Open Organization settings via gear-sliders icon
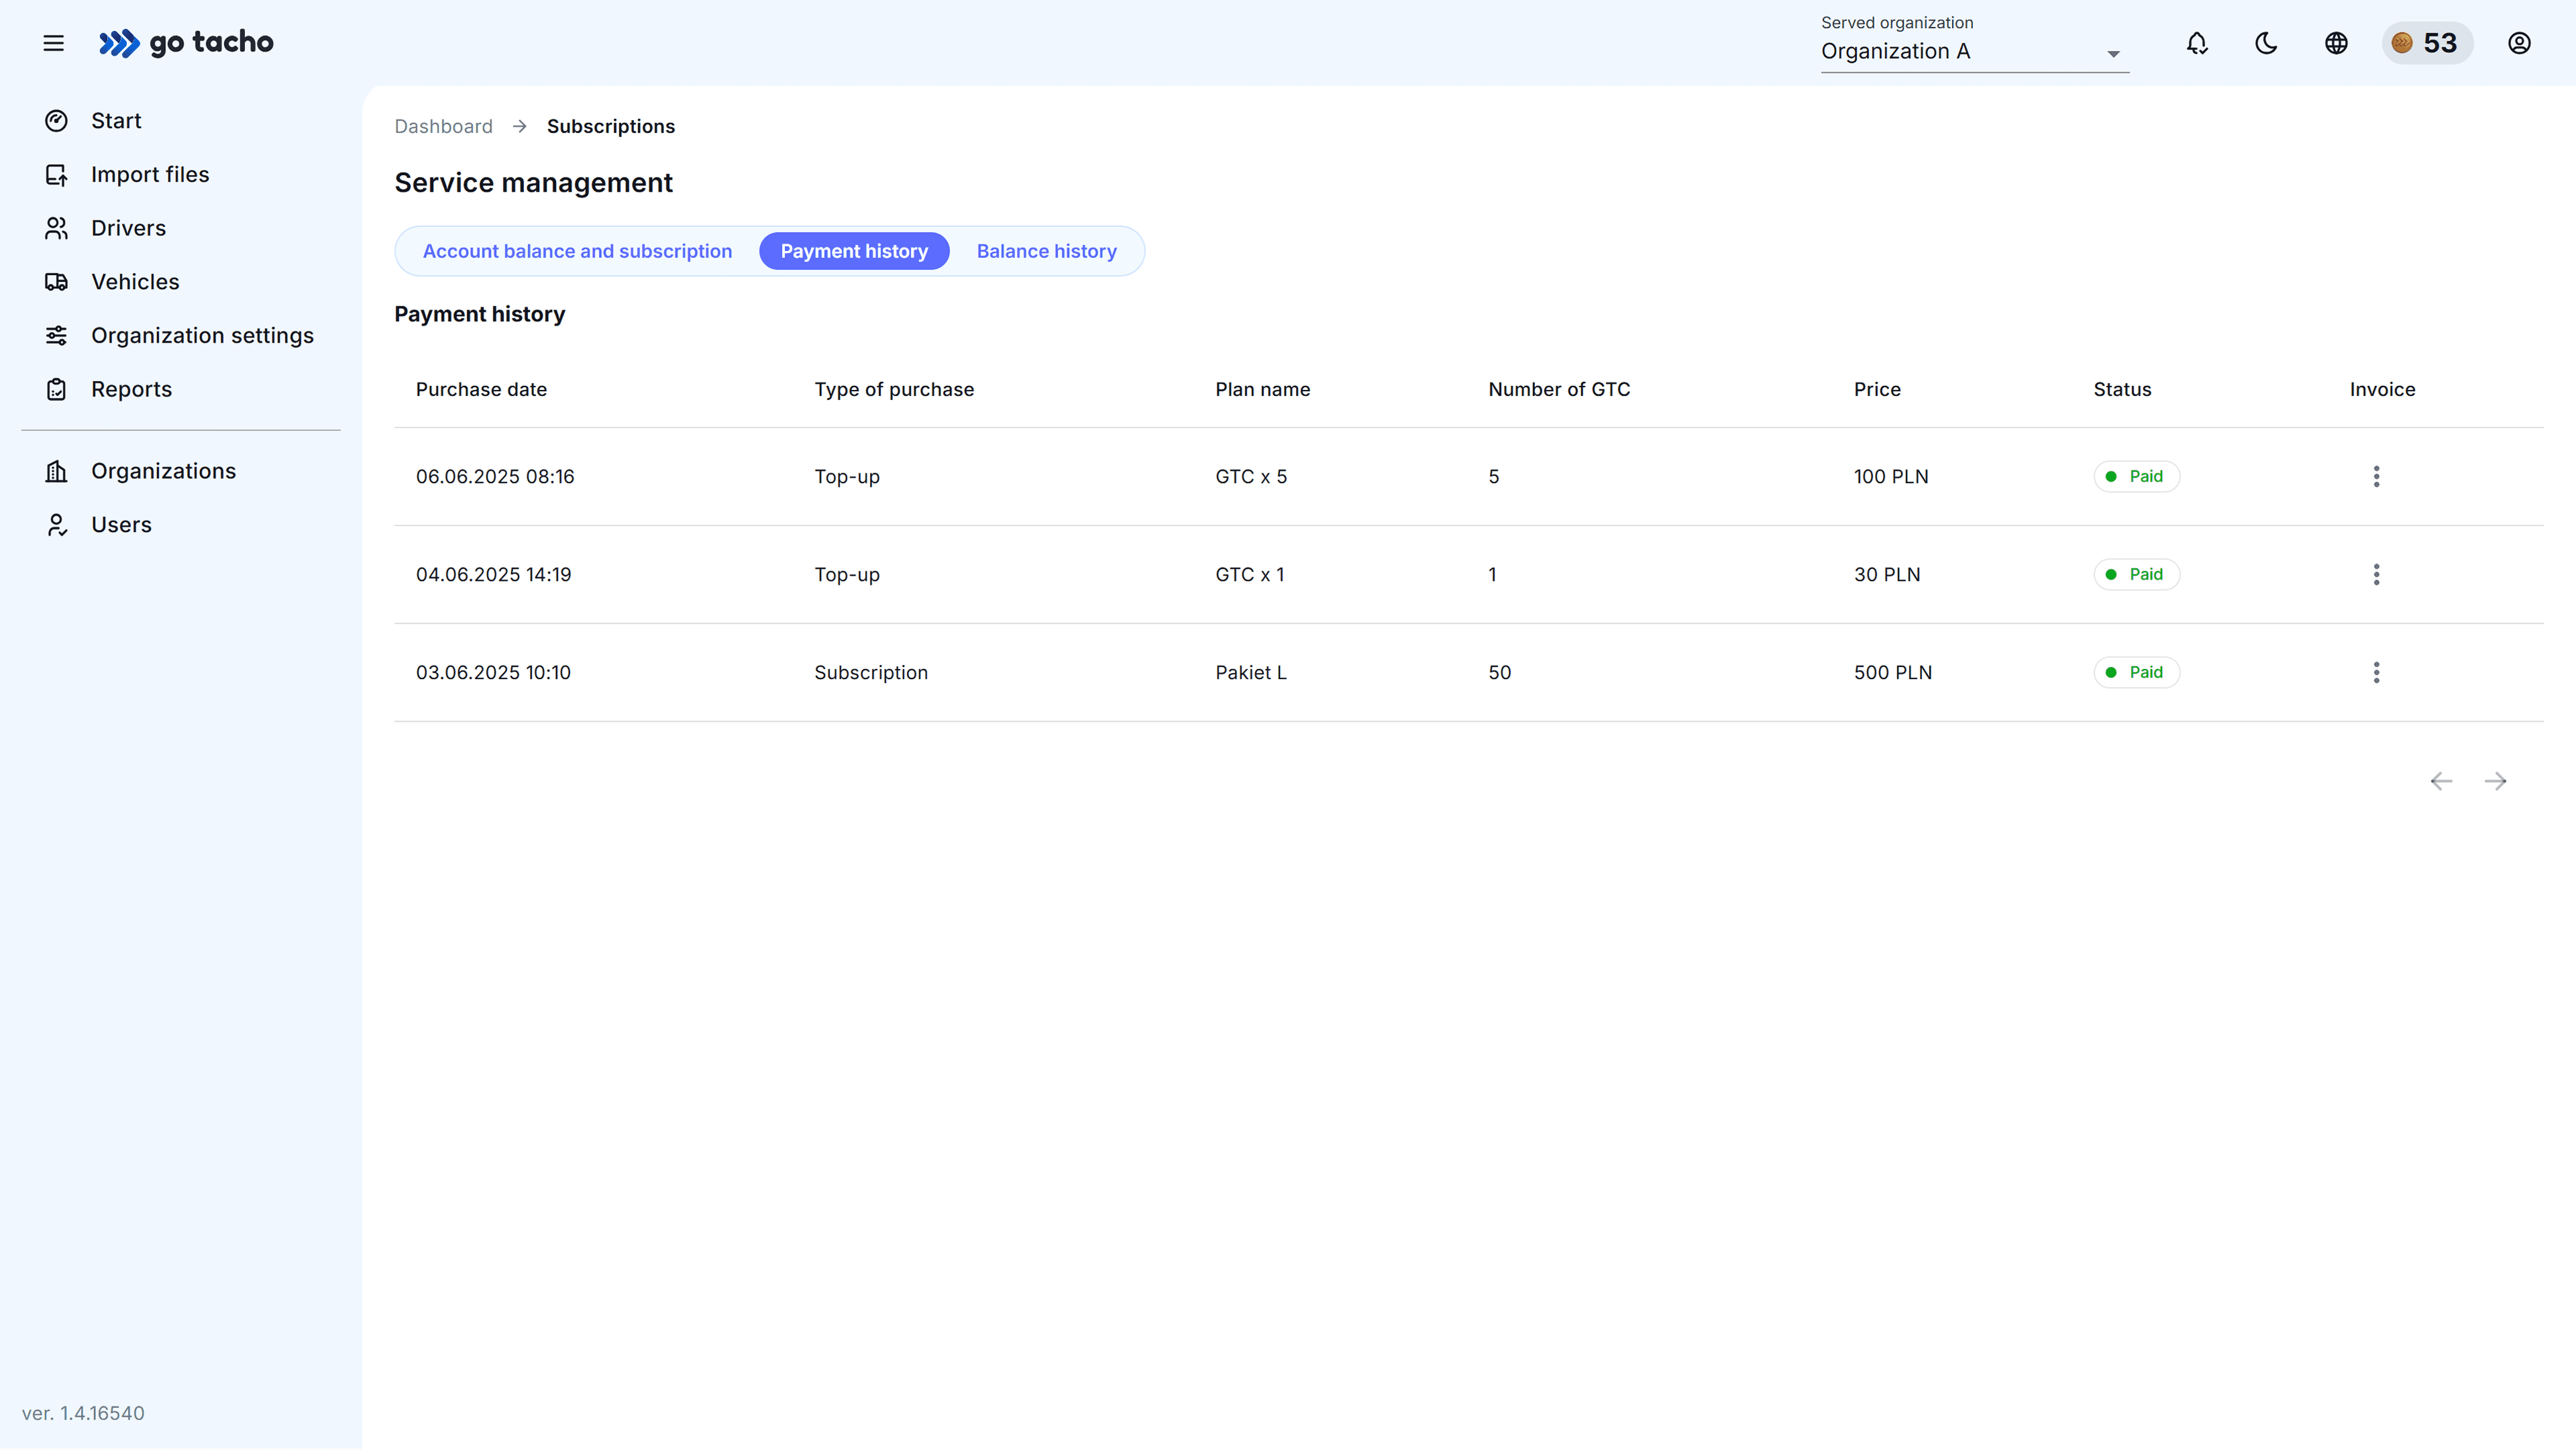The image size is (2576, 1450). (x=57, y=335)
